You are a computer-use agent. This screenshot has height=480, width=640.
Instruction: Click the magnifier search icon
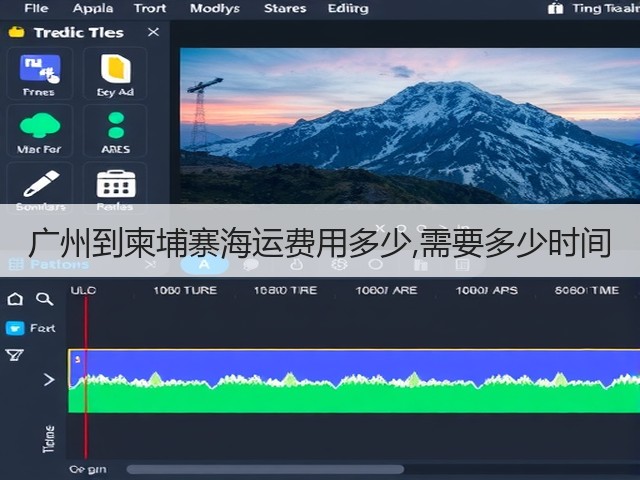click(x=44, y=299)
